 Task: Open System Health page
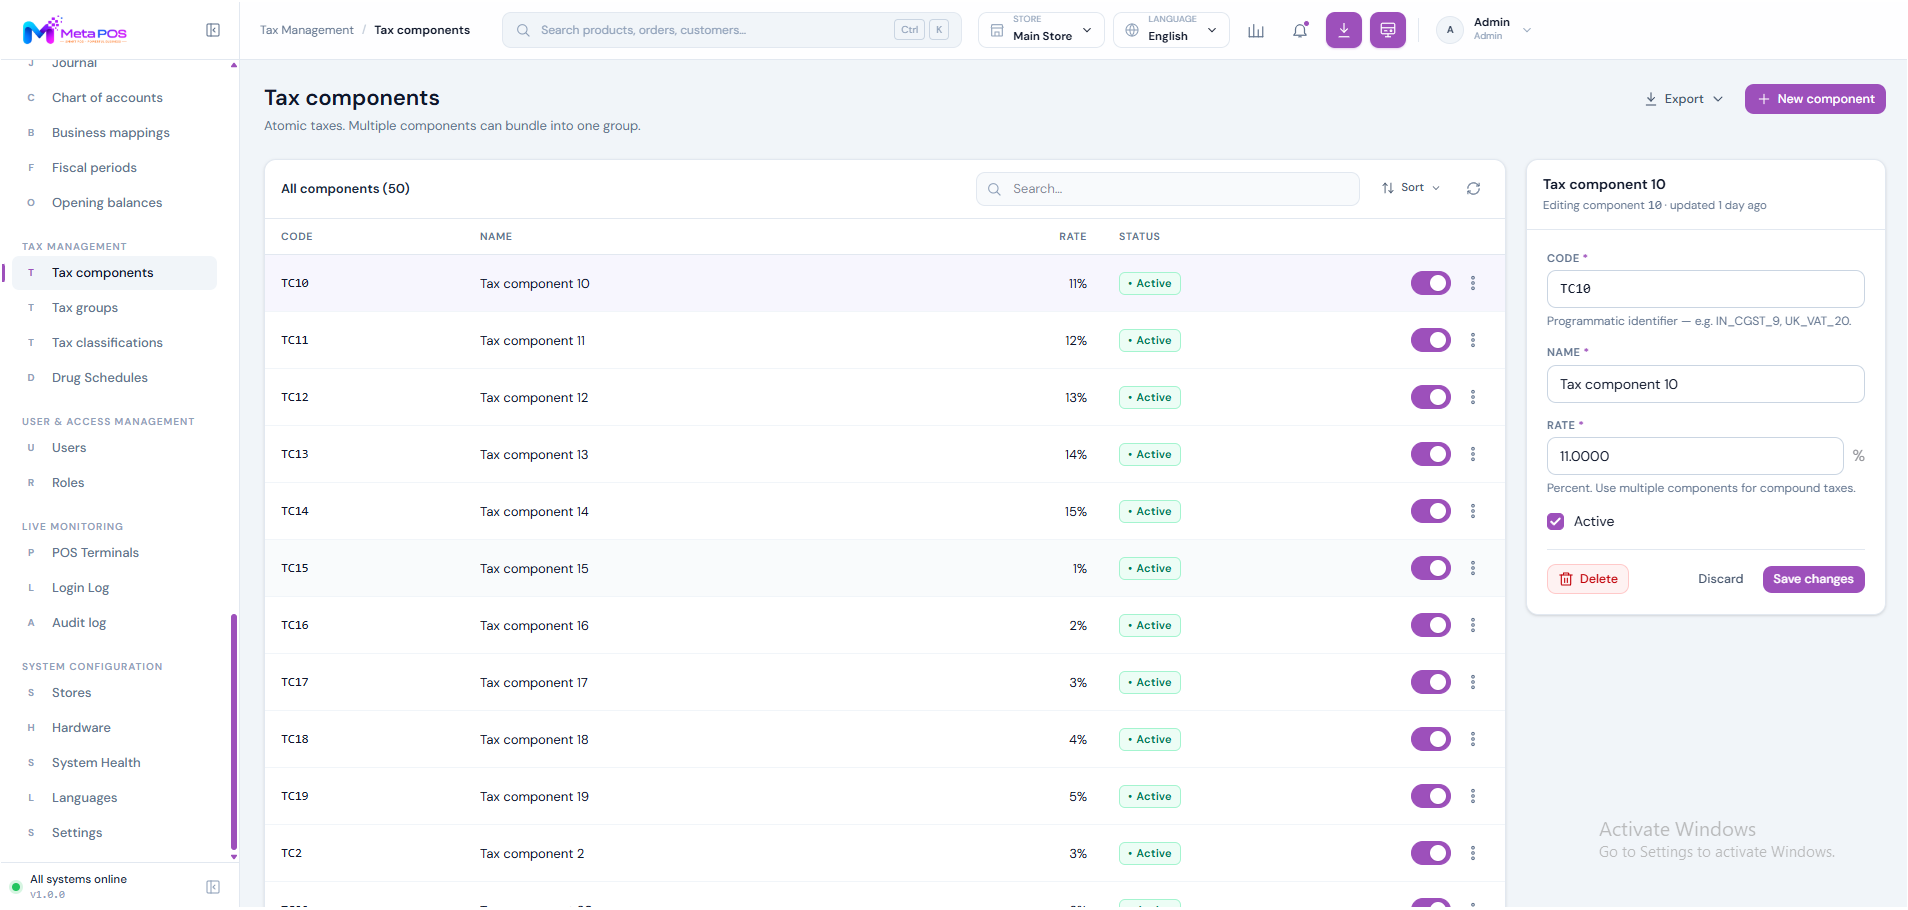tap(96, 763)
